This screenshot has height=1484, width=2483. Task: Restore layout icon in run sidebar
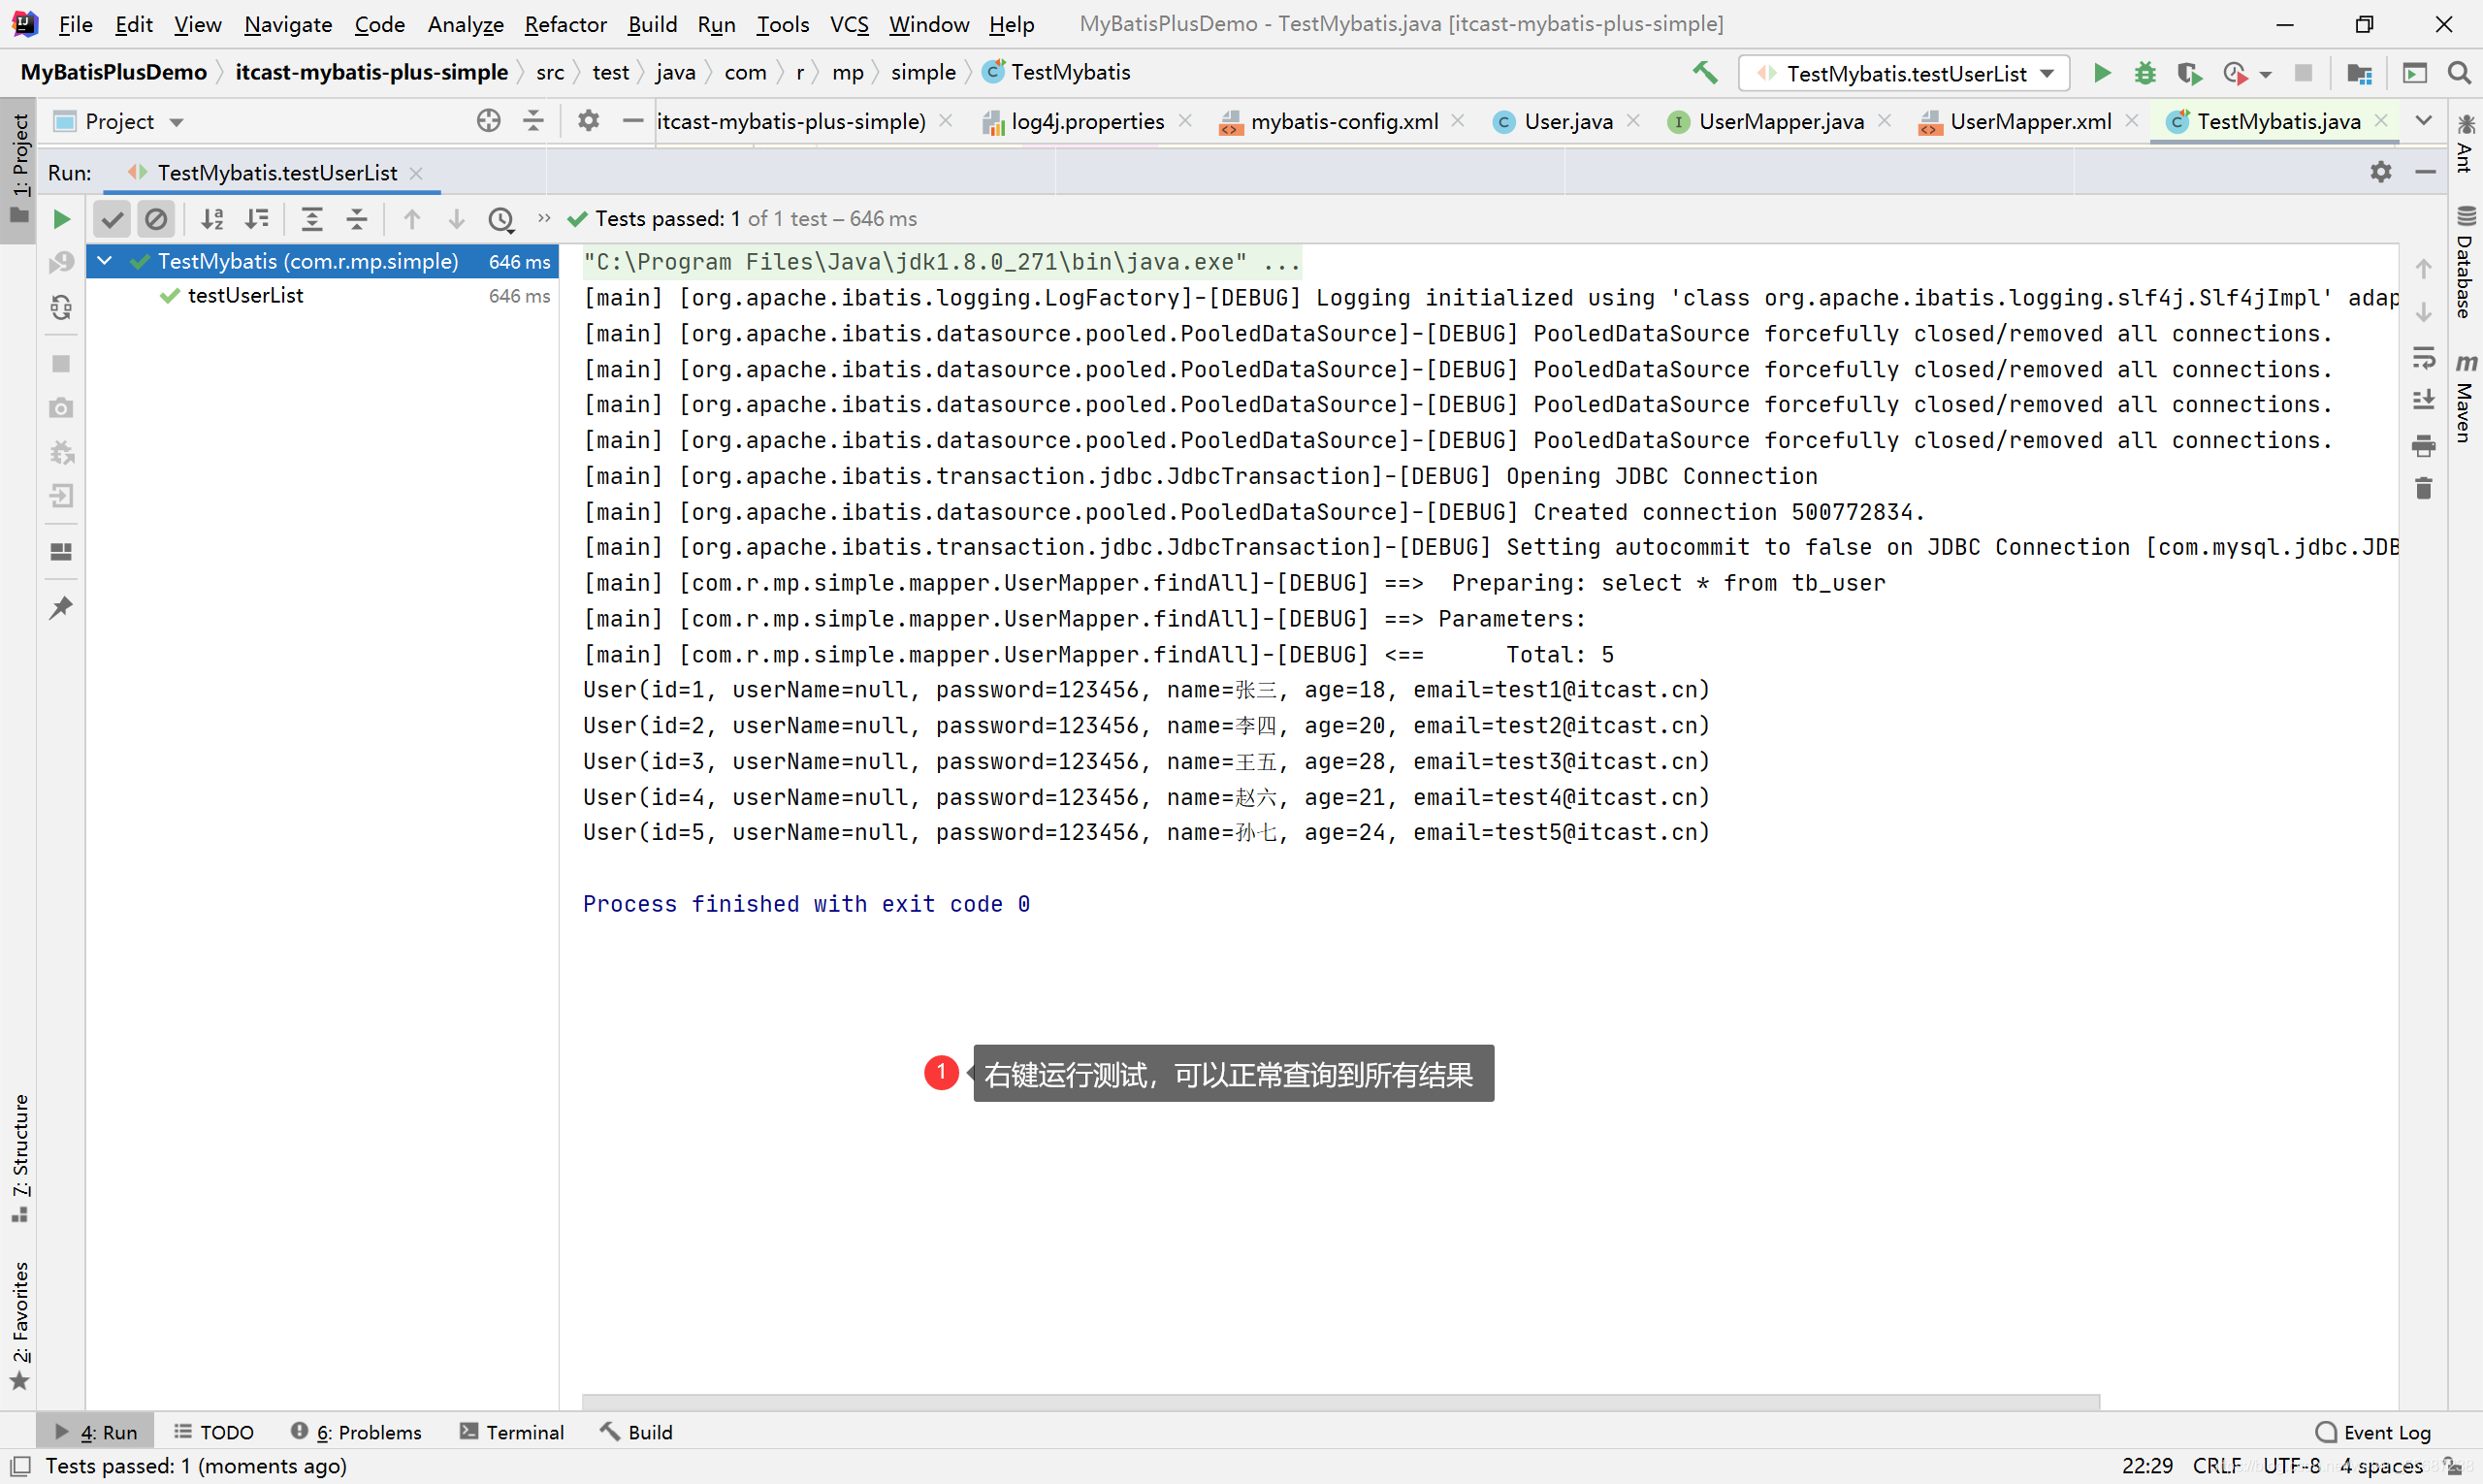(61, 552)
